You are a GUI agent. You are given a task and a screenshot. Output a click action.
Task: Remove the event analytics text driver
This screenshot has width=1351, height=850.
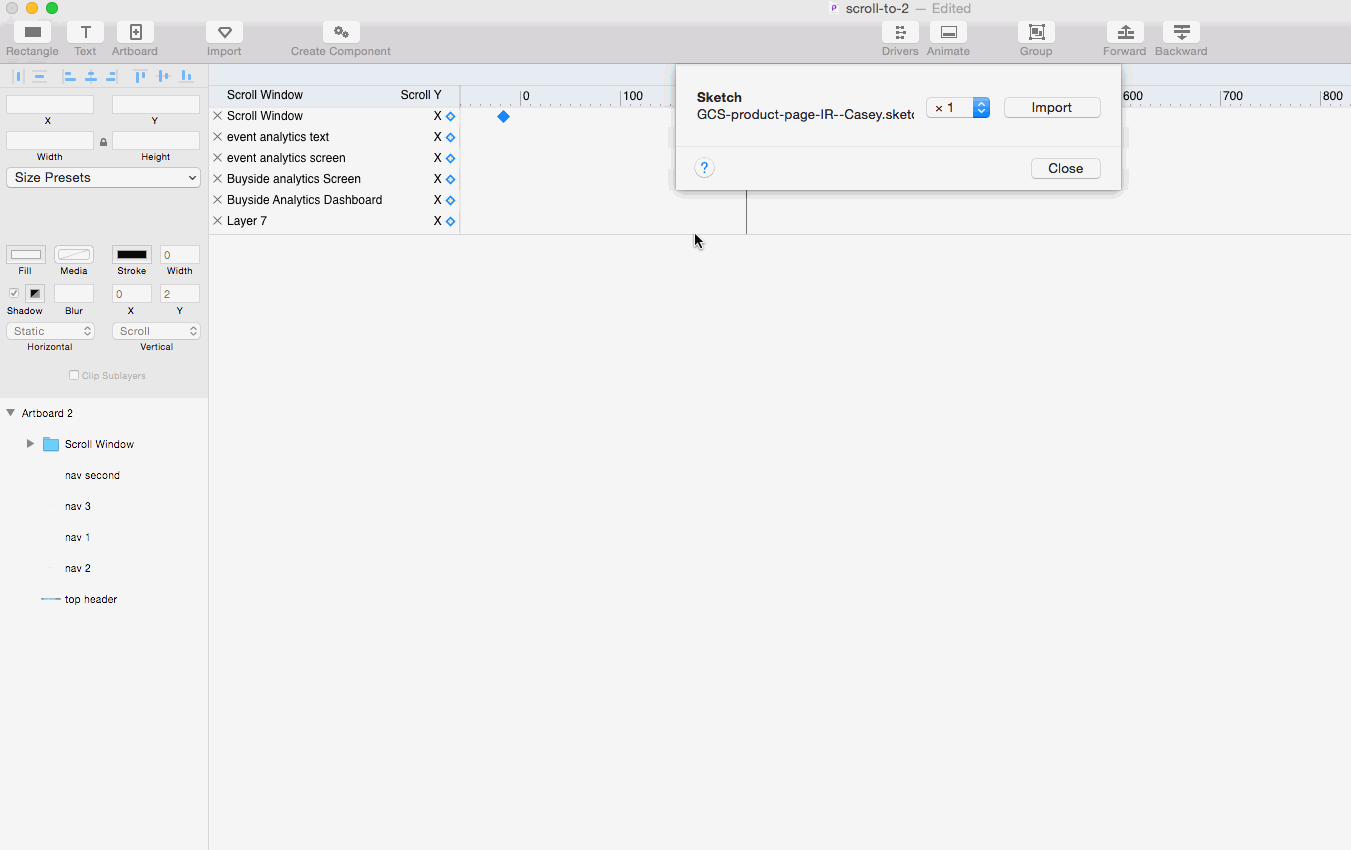coord(217,137)
